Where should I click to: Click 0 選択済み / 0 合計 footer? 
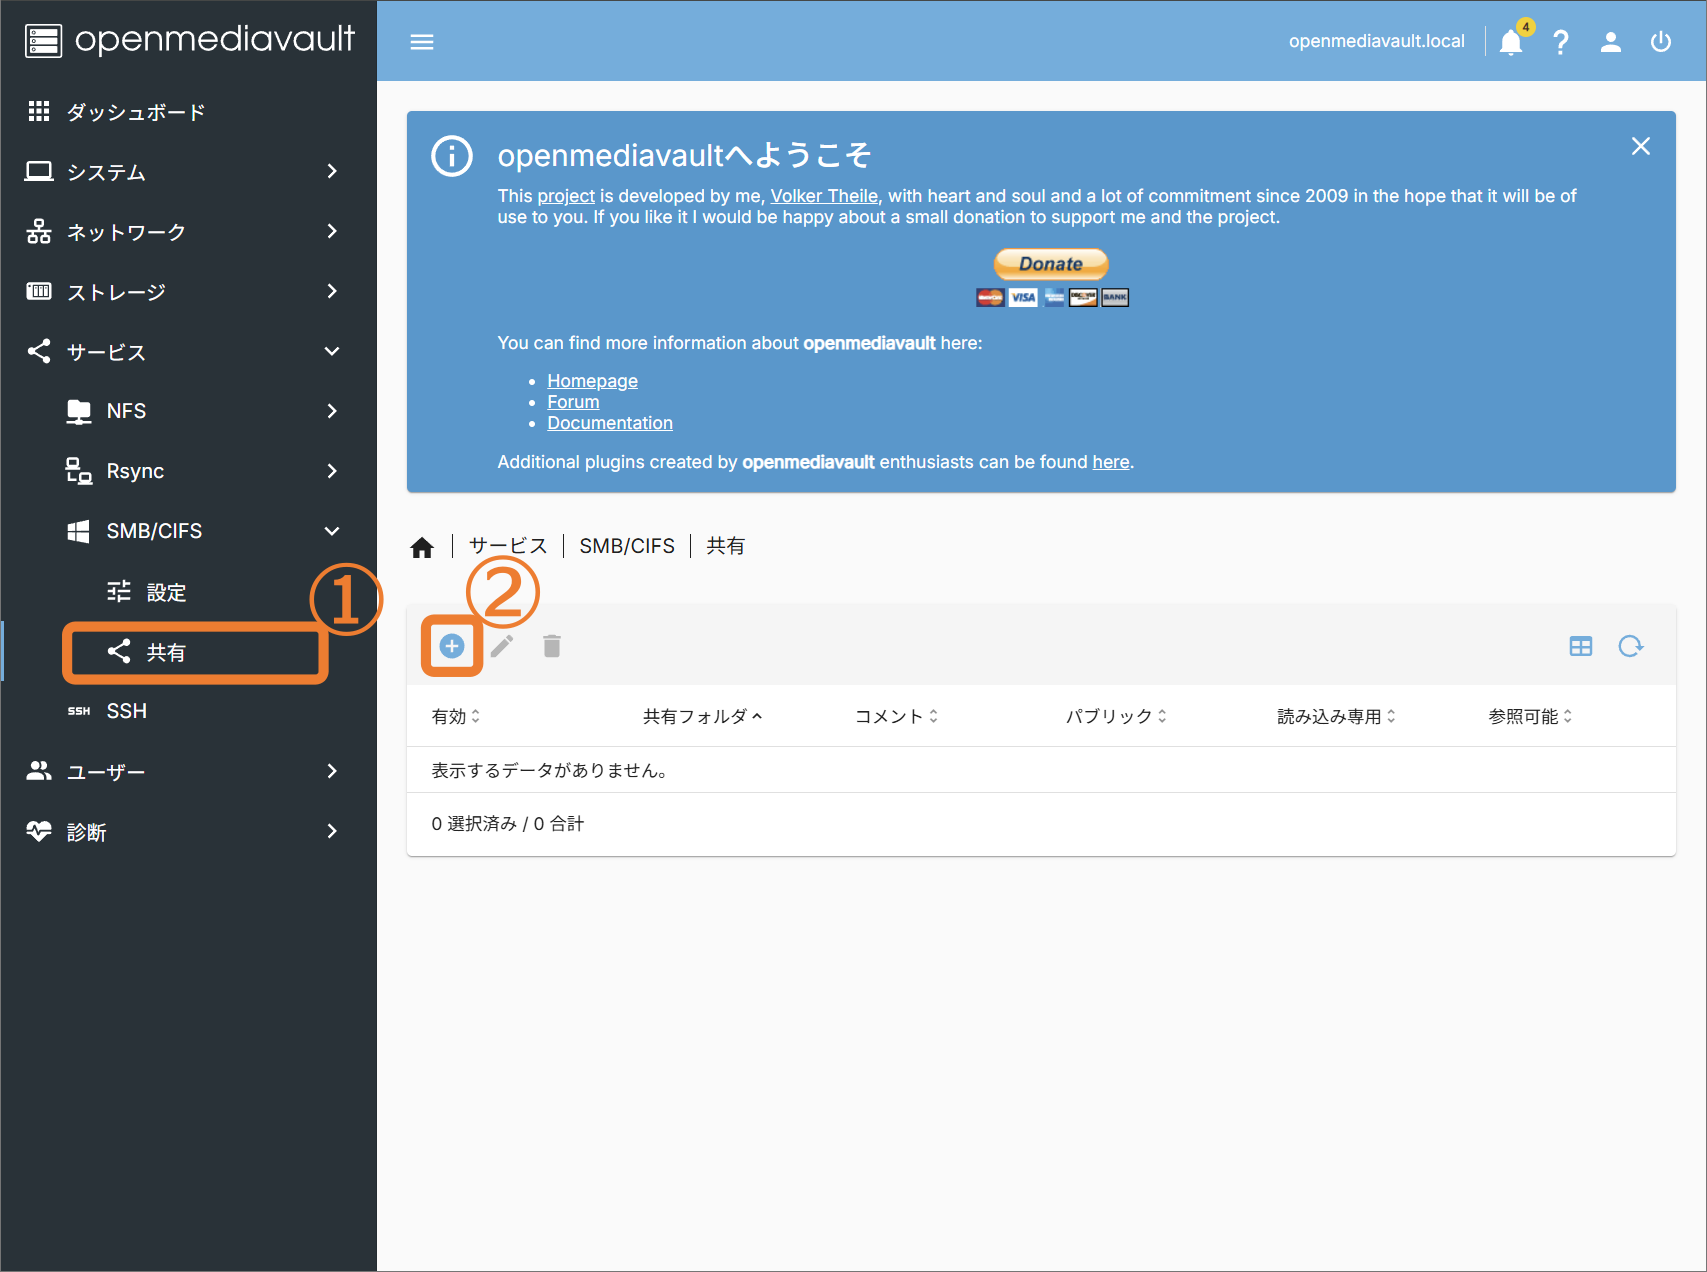508,824
